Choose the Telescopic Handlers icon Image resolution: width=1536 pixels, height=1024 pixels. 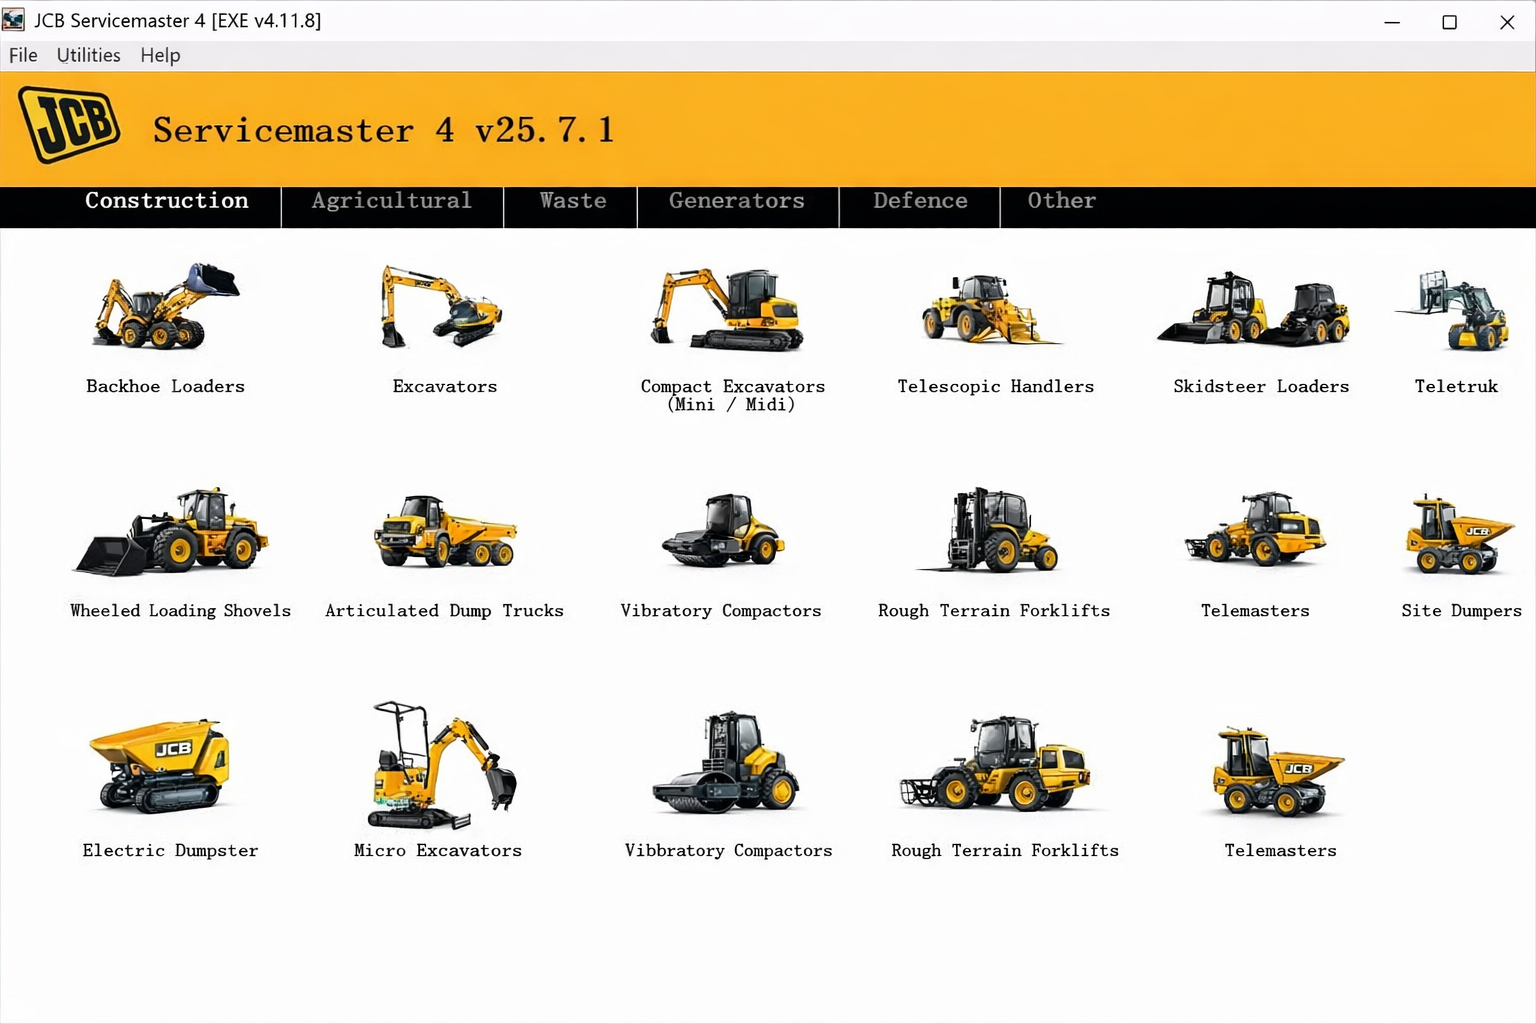(992, 310)
